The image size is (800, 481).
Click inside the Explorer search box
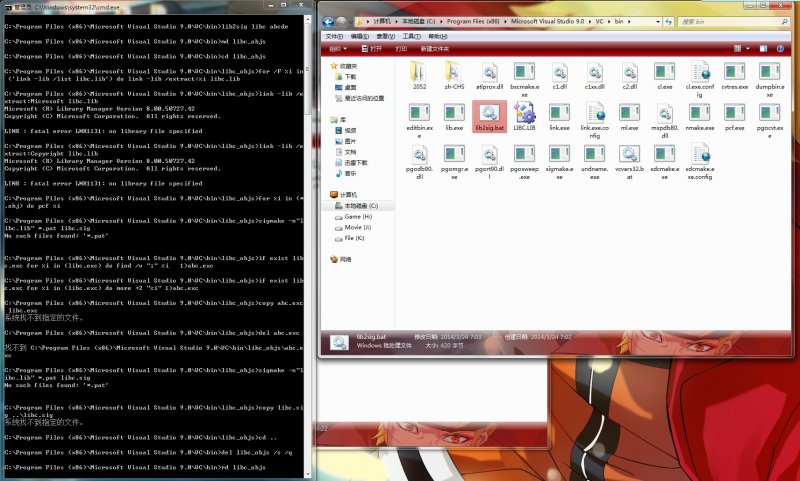[734, 22]
